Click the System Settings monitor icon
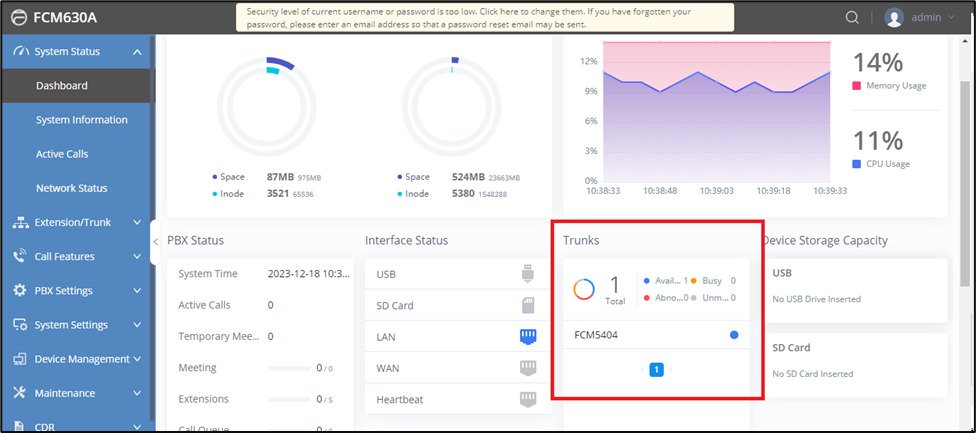Image resolution: width=976 pixels, height=433 pixels. (x=21, y=325)
